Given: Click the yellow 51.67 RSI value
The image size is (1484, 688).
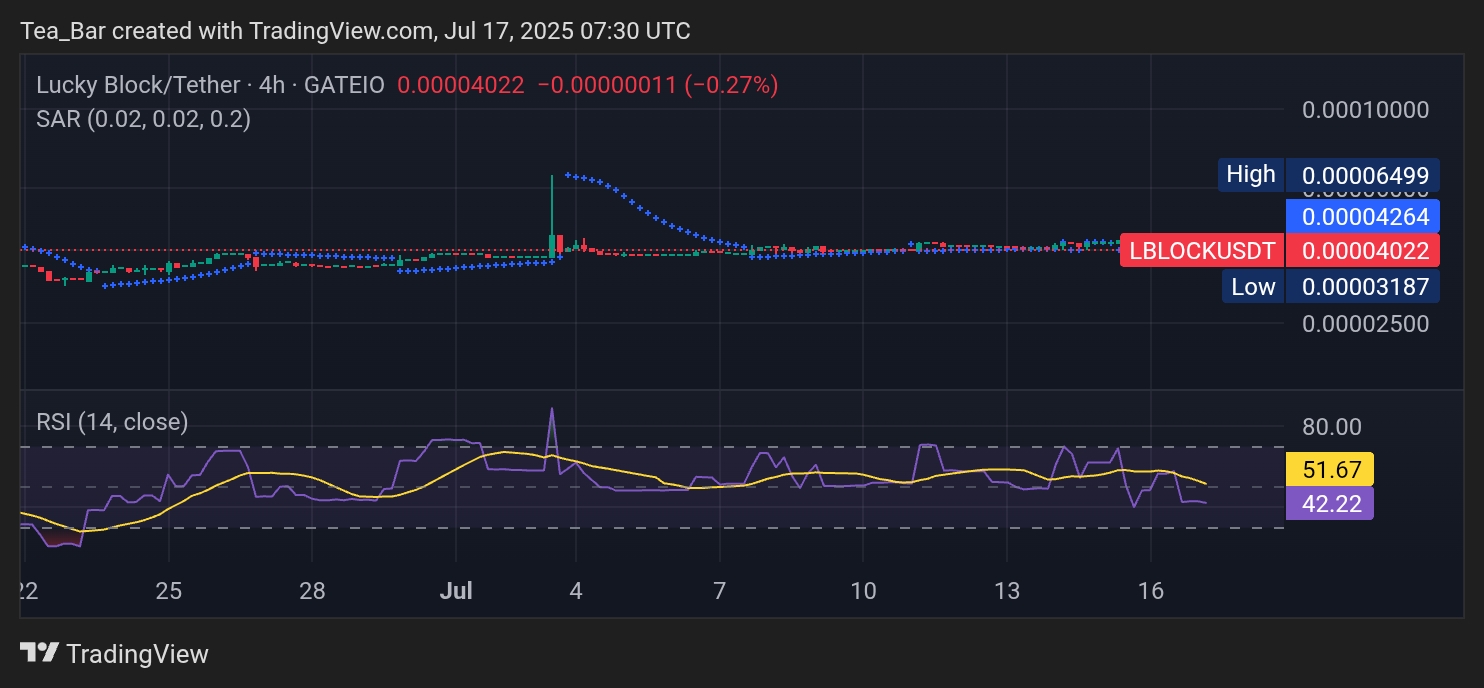Looking at the screenshot, I should pyautogui.click(x=1330, y=469).
